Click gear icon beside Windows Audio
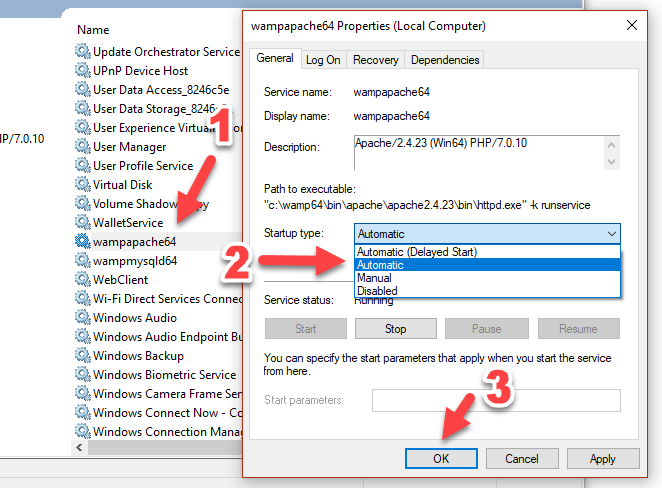 click(83, 317)
